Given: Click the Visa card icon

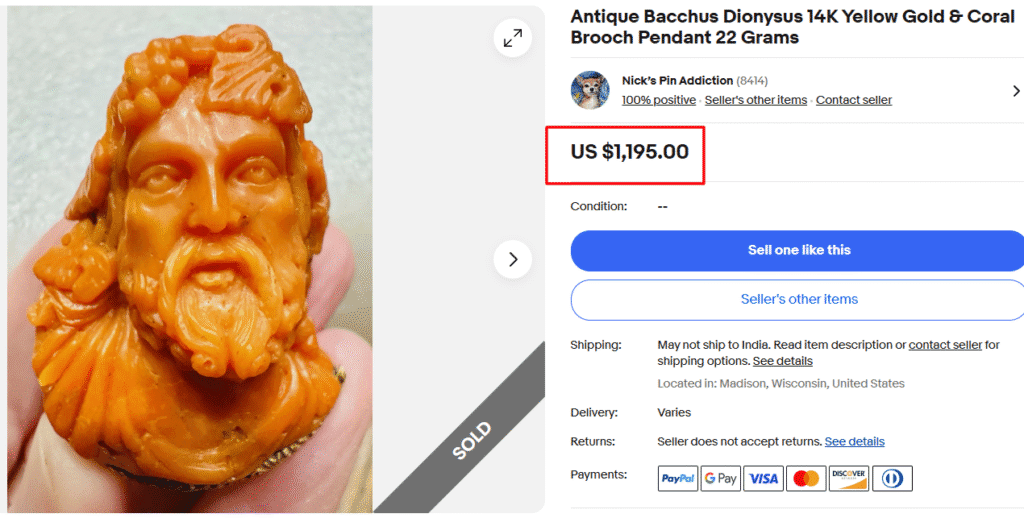Looking at the screenshot, I should click(763, 478).
